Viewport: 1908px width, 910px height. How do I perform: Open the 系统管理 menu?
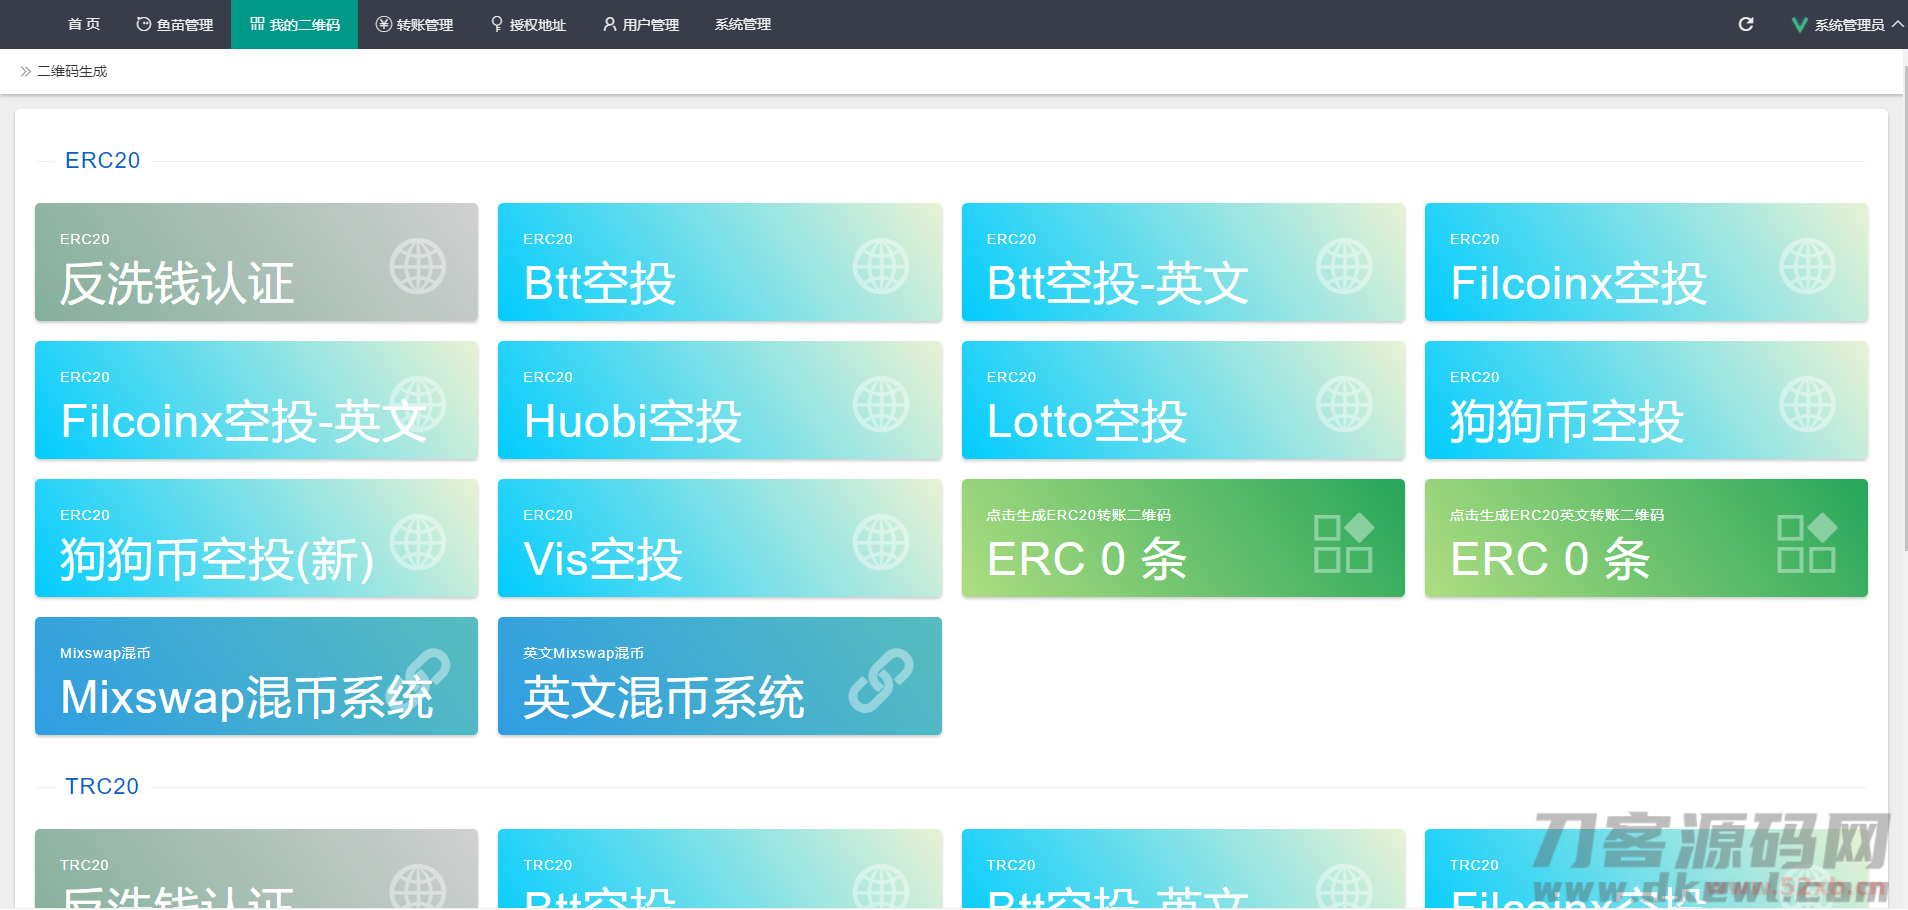[x=742, y=25]
